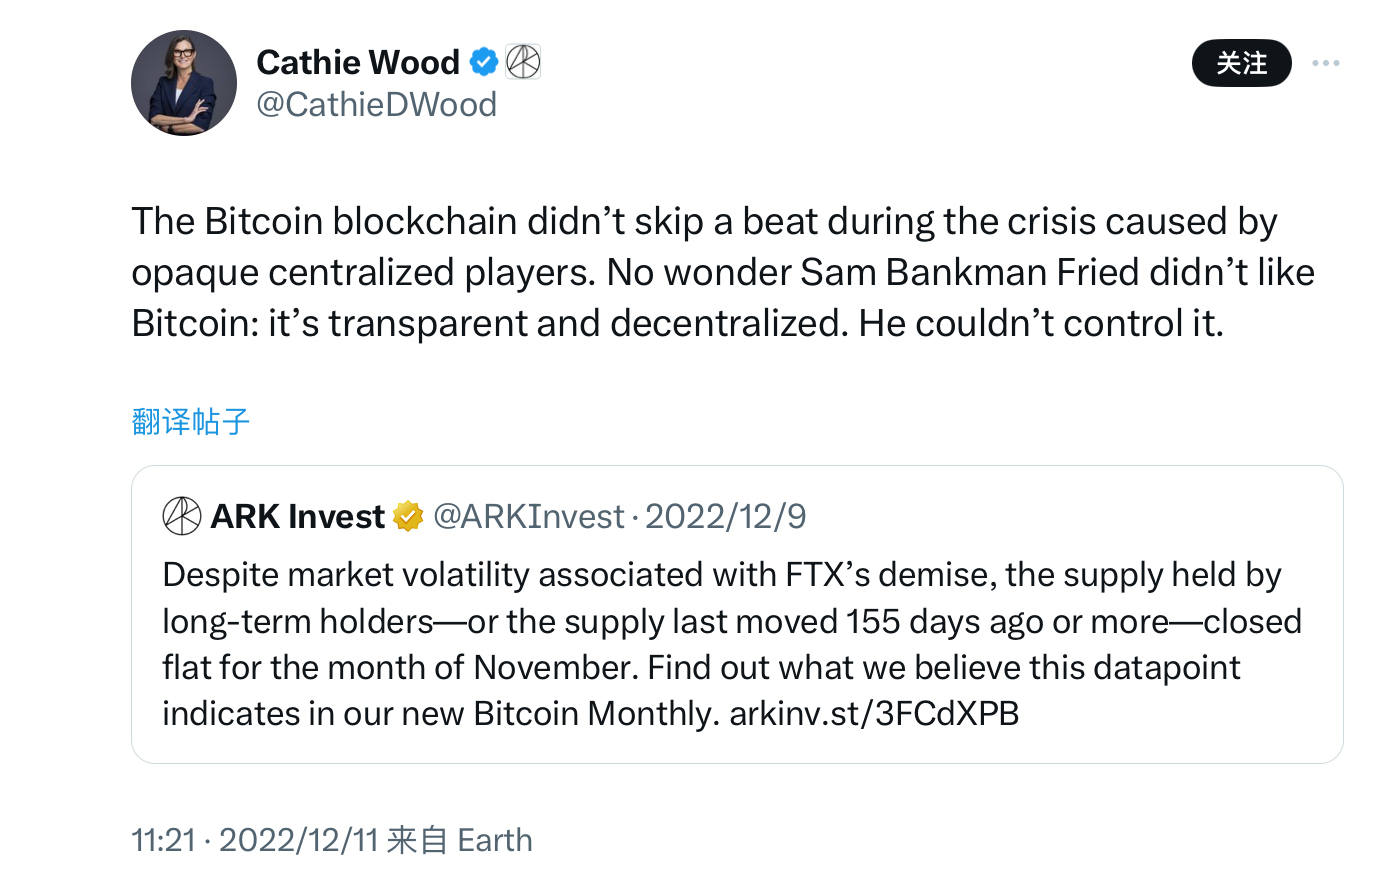Viewport: 1384px width, 890px height.
Task: Click the ARK Invest logo in quoted post
Action: pos(182,517)
